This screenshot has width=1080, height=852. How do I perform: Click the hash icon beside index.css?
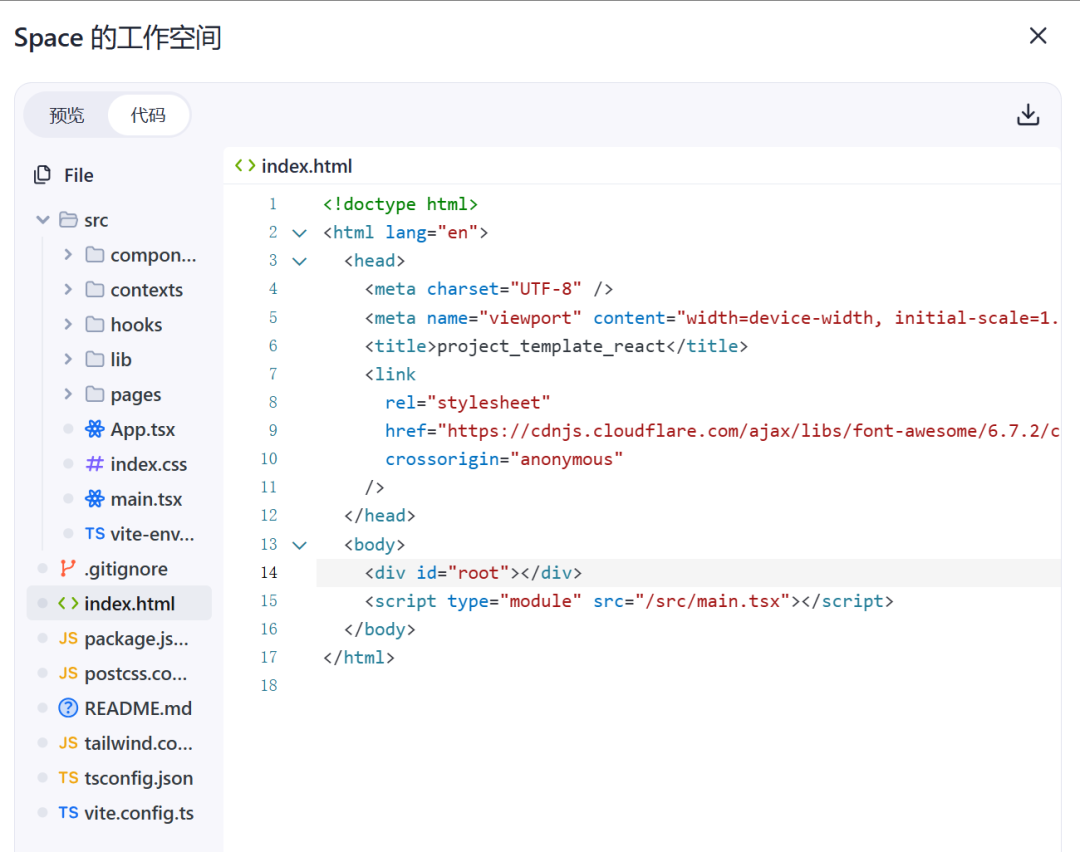coord(94,464)
